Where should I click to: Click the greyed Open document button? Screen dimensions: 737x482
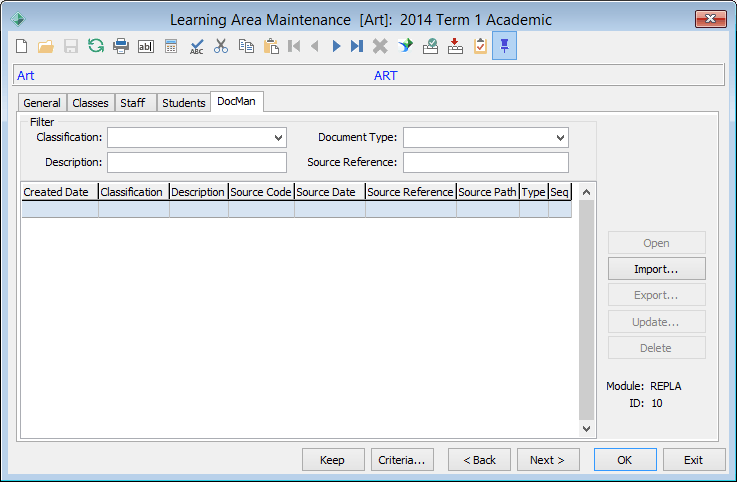coord(657,243)
